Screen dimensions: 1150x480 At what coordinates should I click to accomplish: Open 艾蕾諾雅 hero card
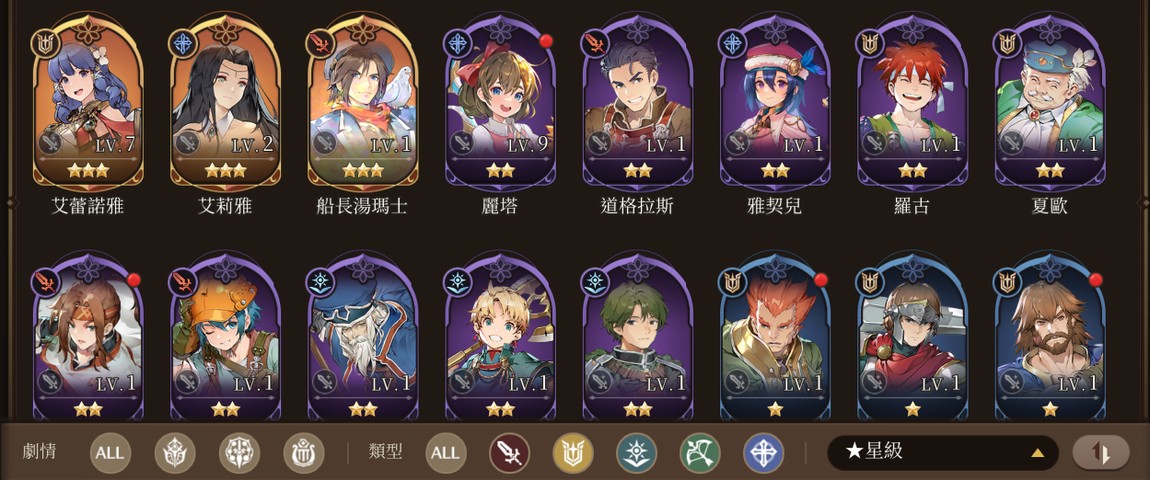(x=88, y=103)
